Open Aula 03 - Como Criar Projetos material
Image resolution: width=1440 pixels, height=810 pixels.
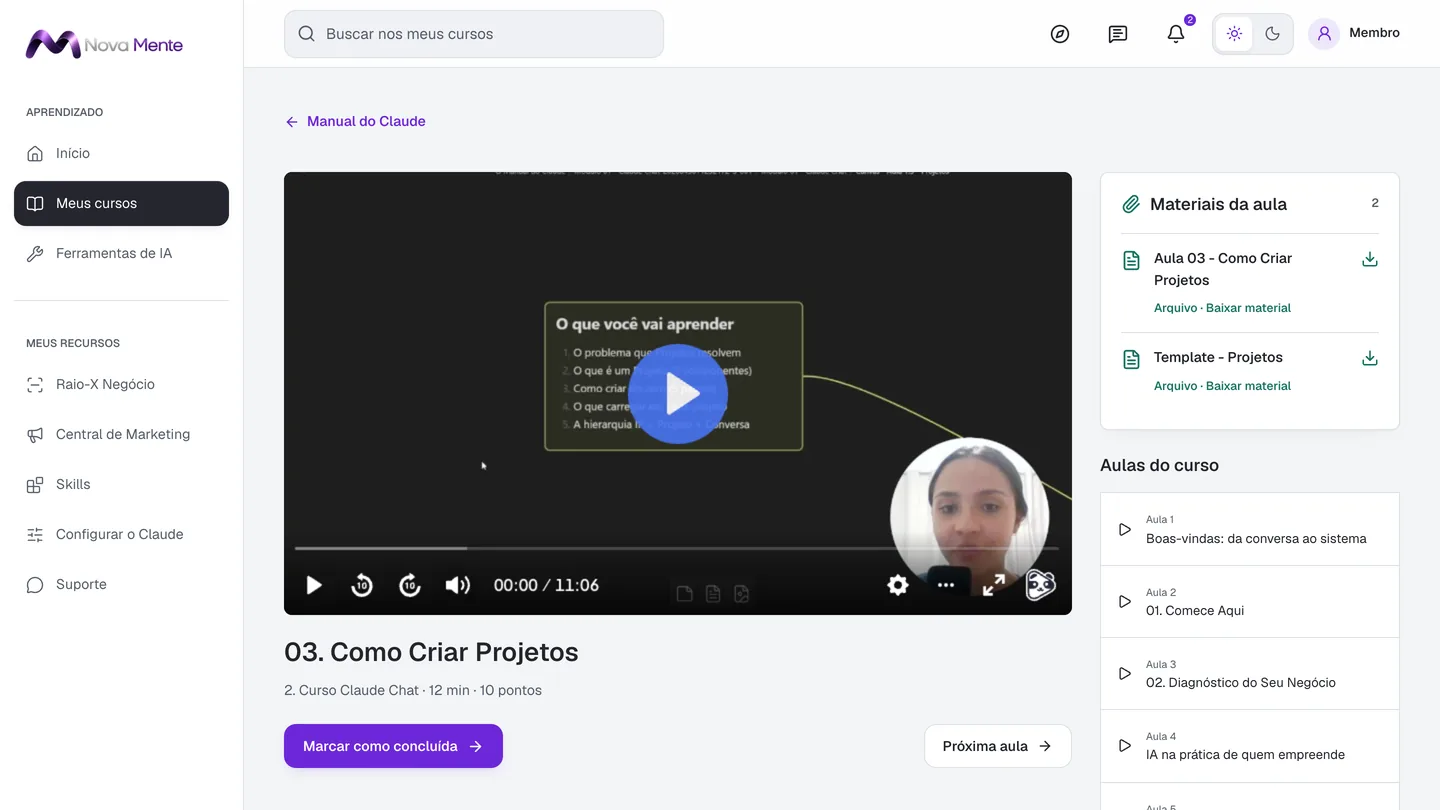[1223, 269]
